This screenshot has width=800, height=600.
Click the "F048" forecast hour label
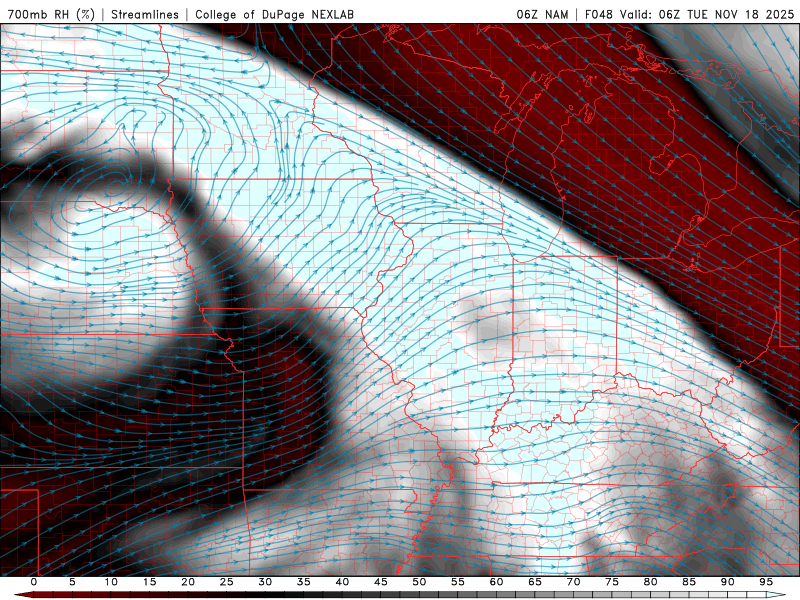tap(598, 15)
